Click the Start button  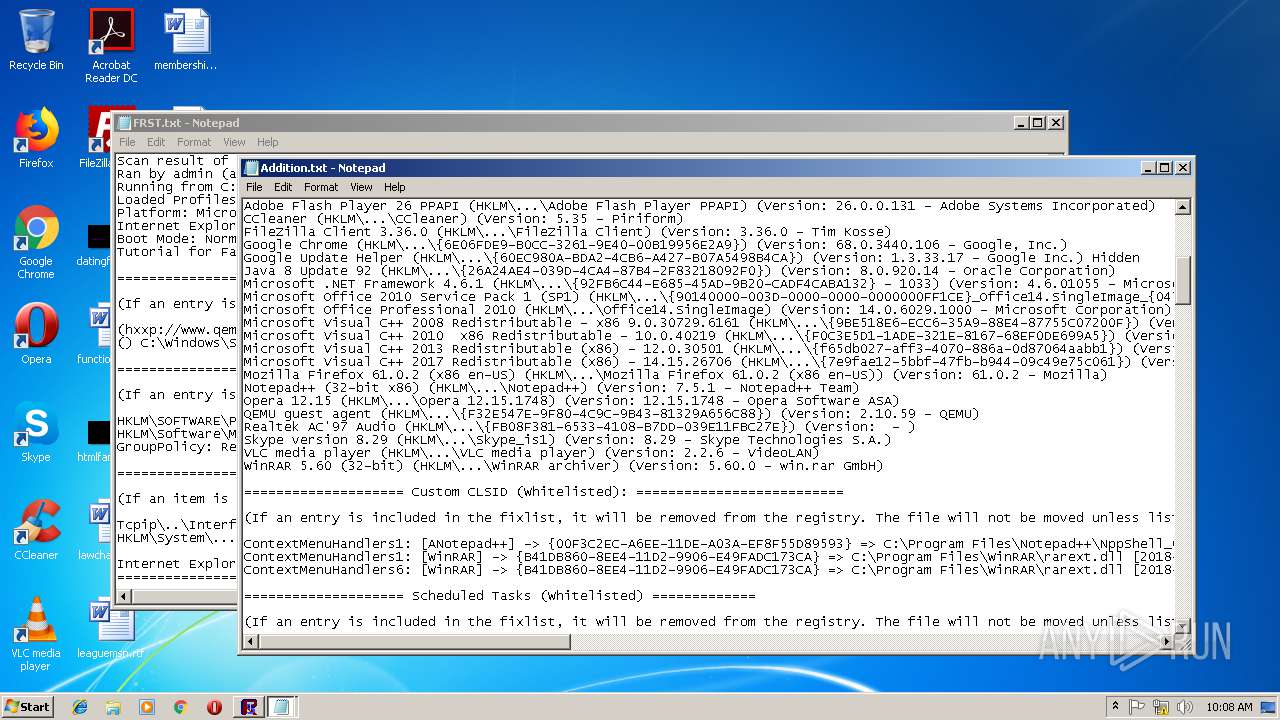(x=27, y=706)
